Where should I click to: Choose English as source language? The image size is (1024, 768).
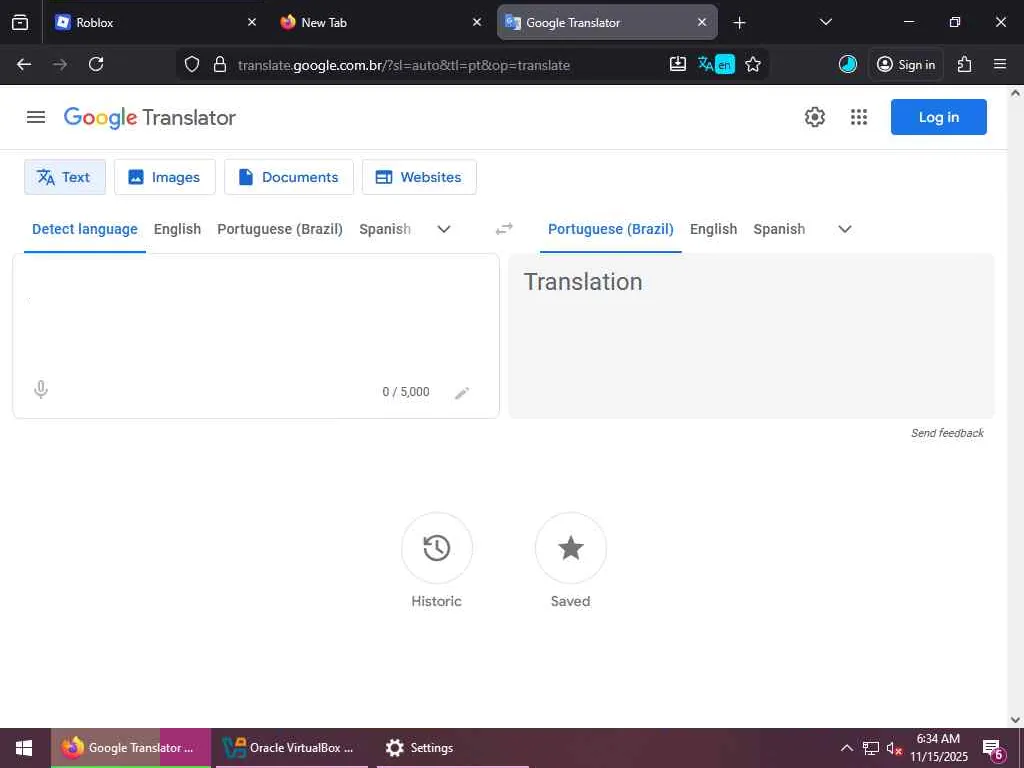click(177, 229)
